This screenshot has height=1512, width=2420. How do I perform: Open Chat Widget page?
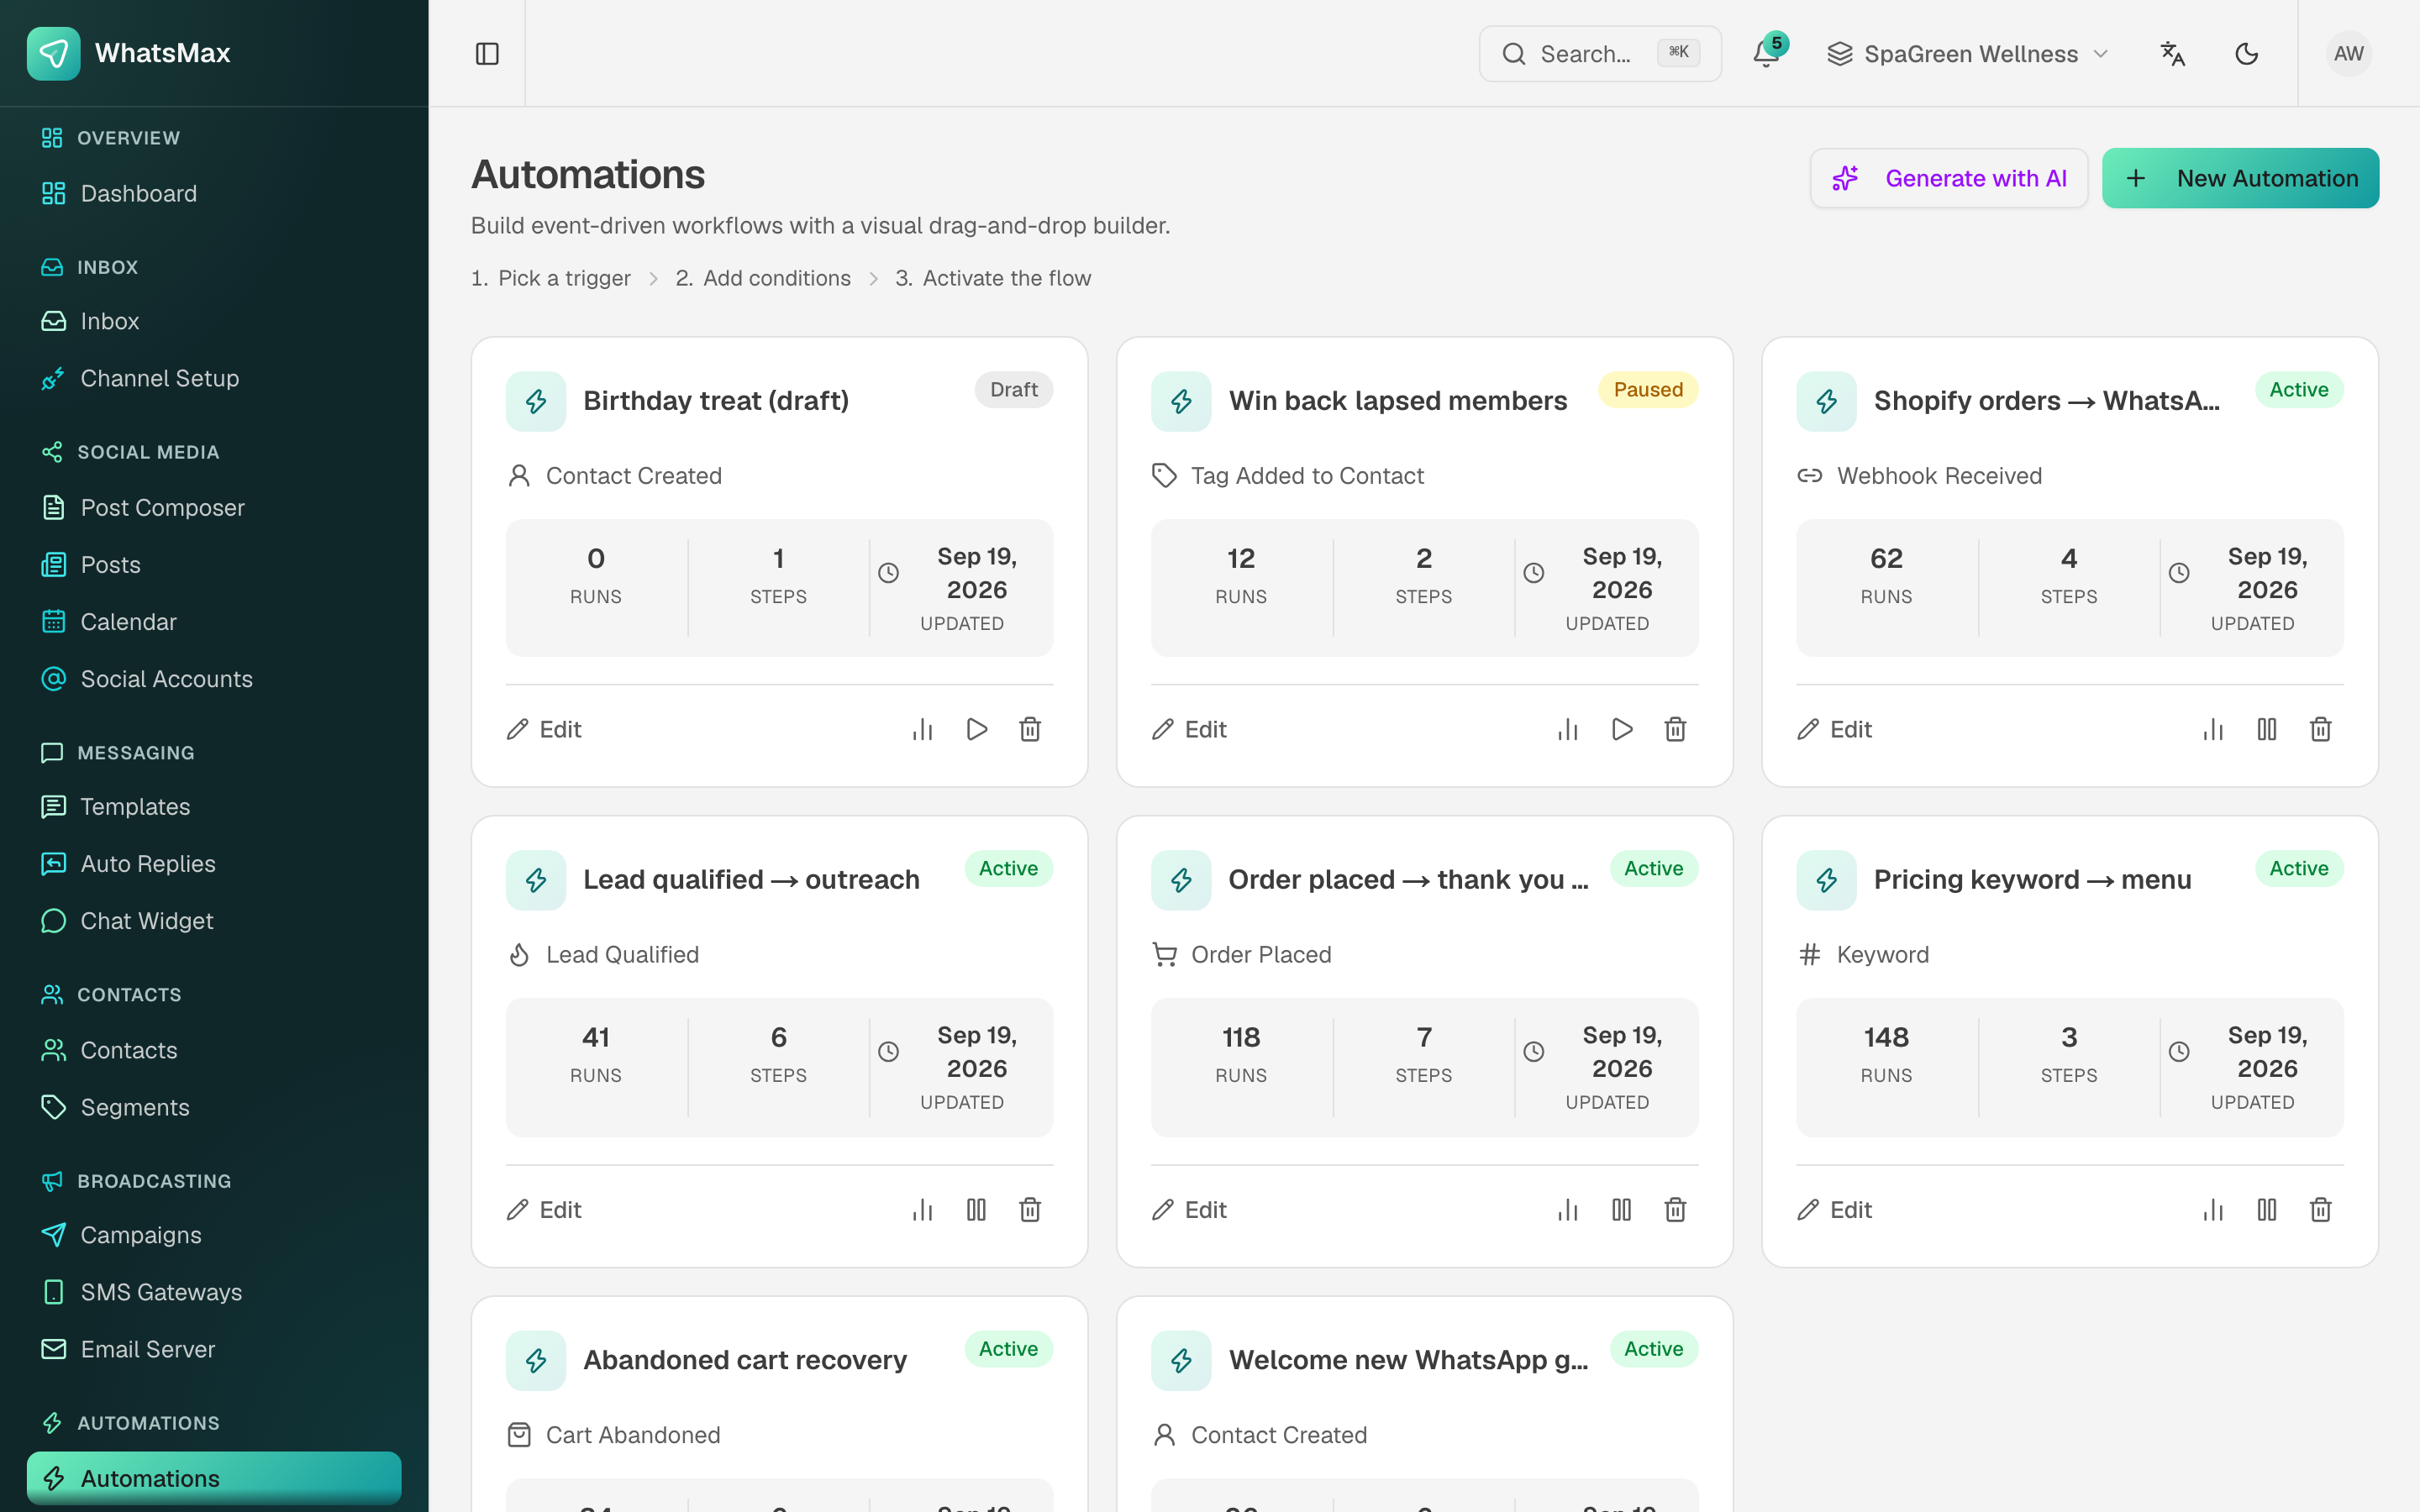(214, 920)
